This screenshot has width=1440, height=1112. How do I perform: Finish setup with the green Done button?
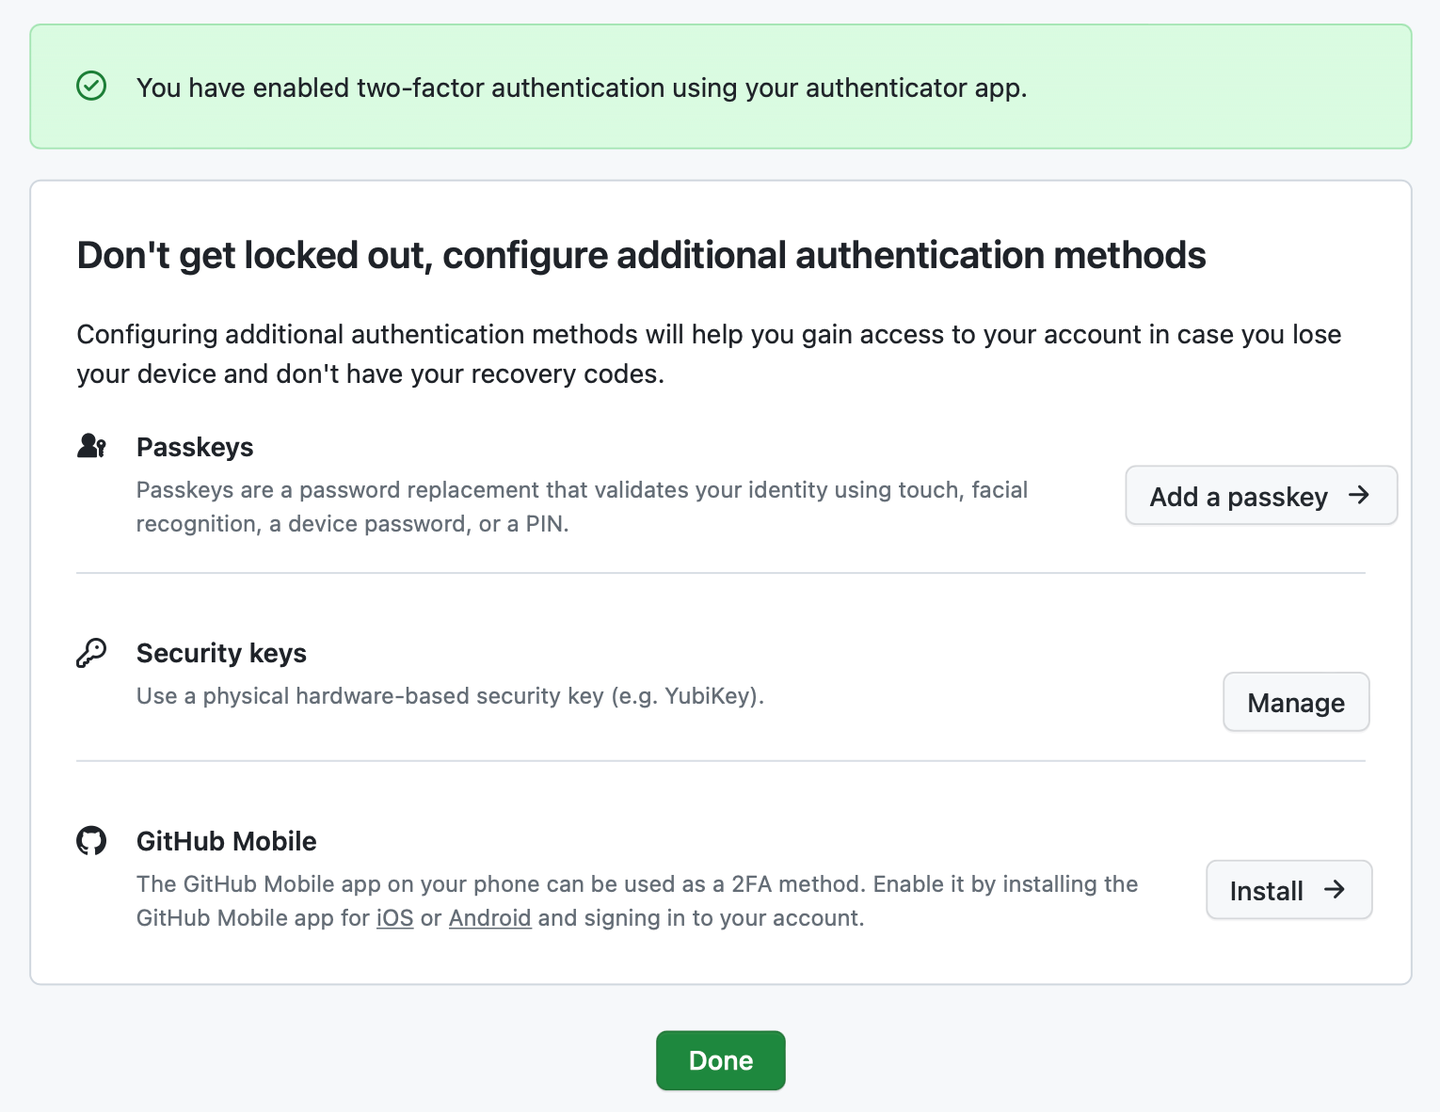[720, 1060]
